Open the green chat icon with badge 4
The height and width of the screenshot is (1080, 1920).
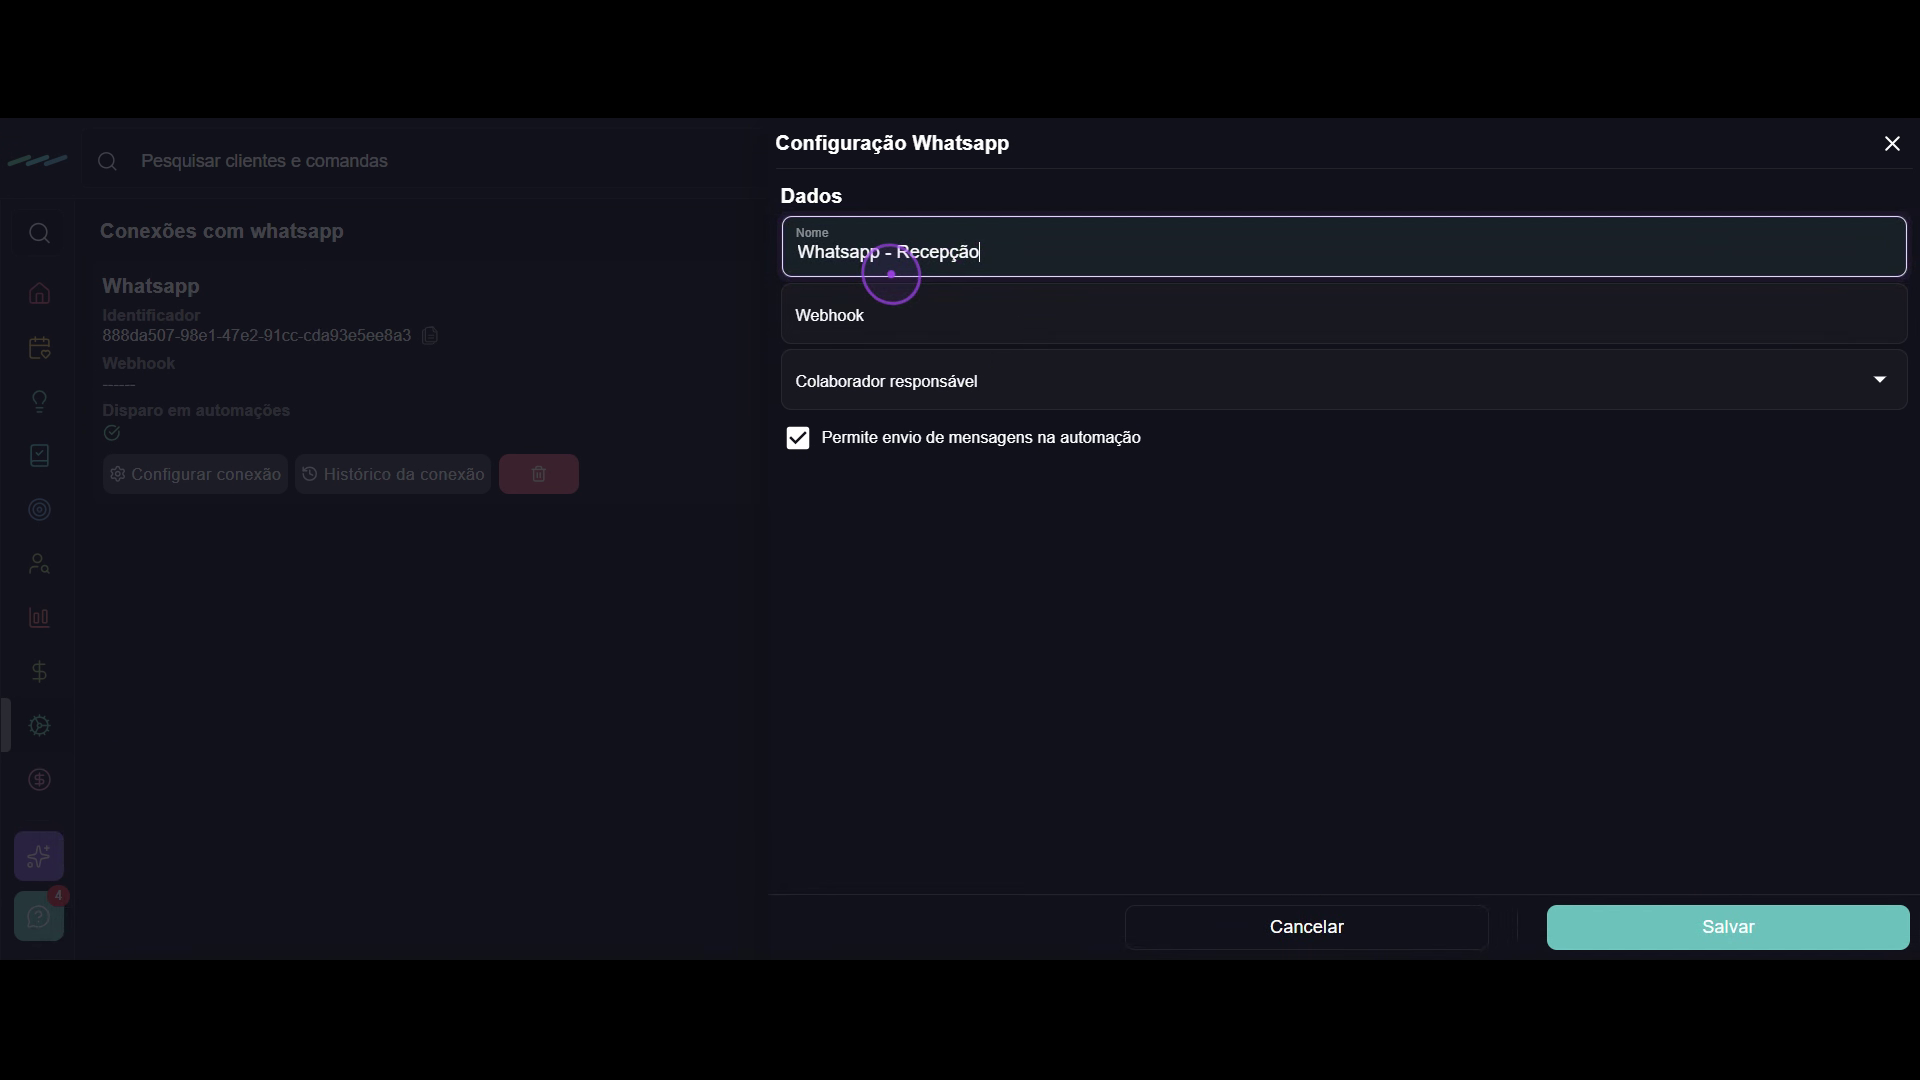(39, 916)
